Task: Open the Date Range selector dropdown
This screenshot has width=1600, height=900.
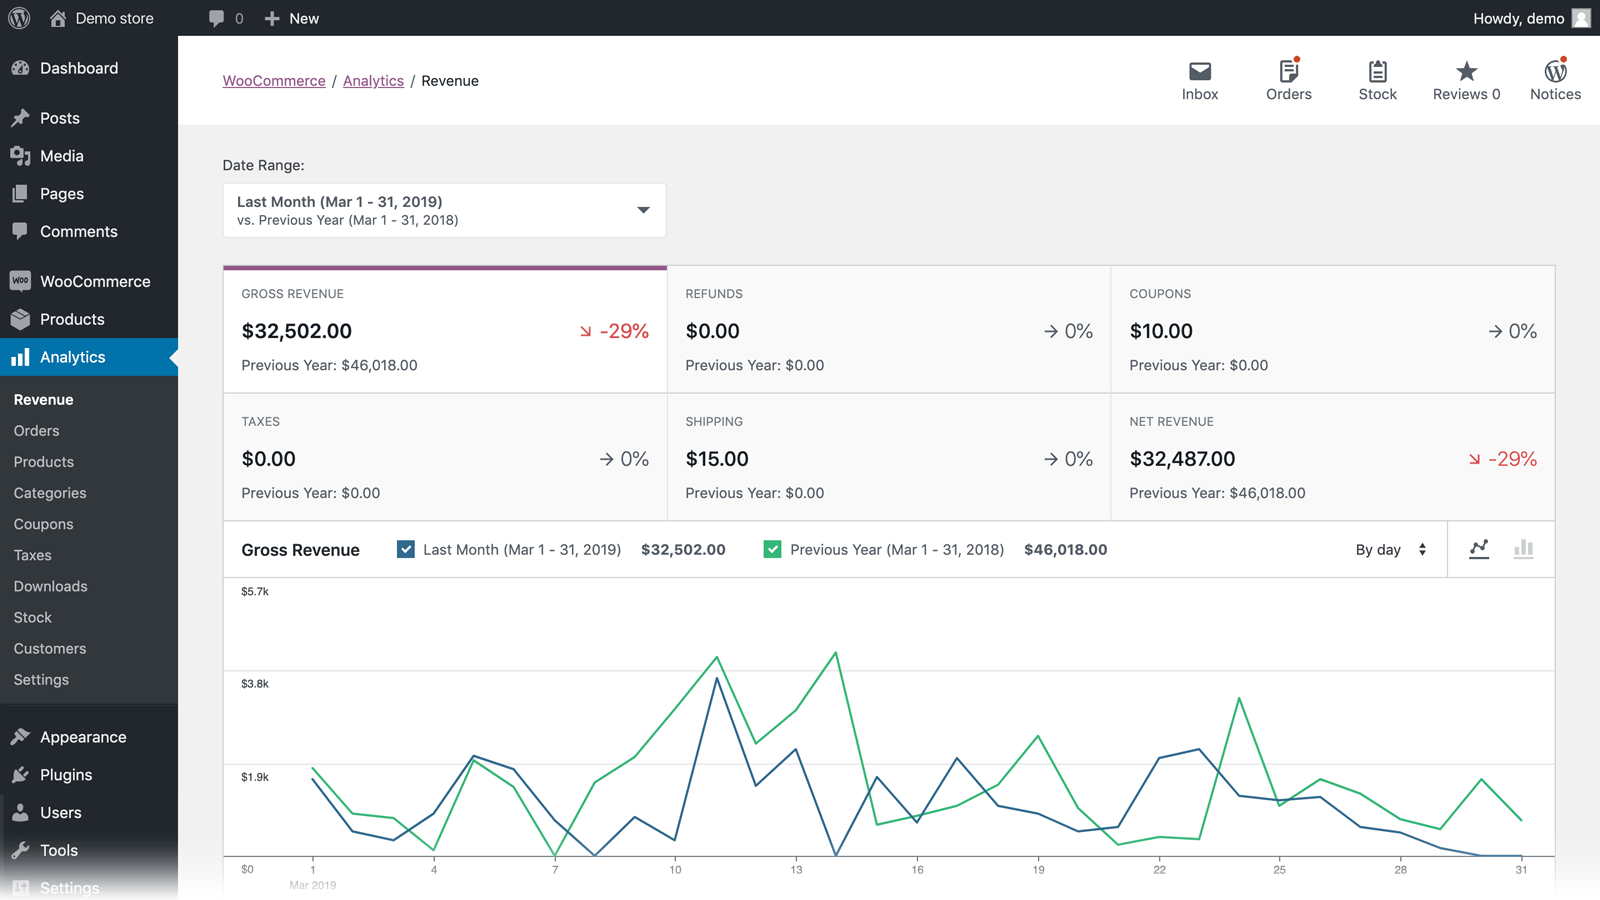Action: coord(444,210)
